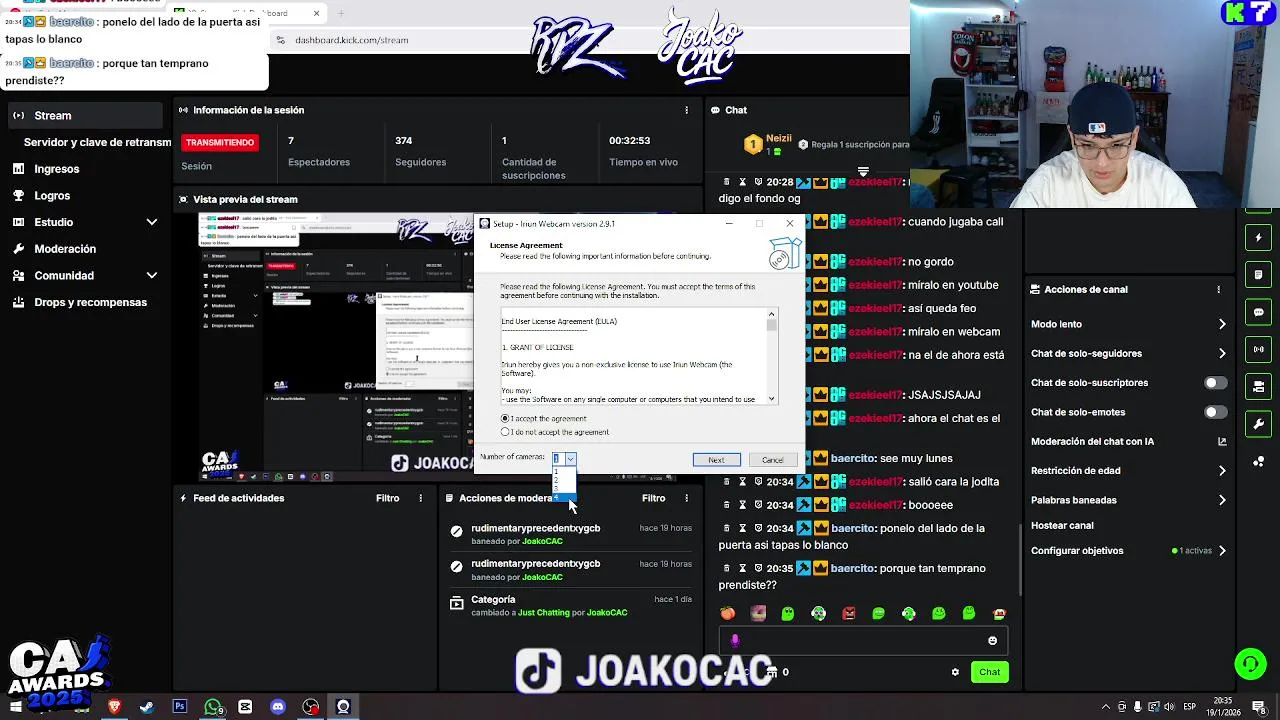Open the wrench tools sidebar icon

[x=1258, y=424]
